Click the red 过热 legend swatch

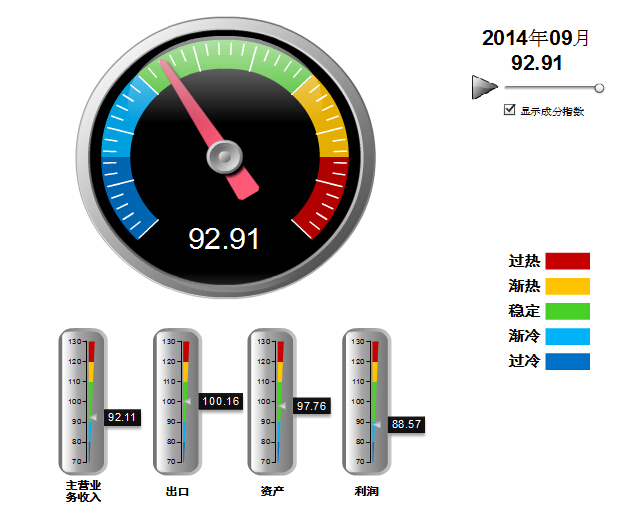pos(567,261)
